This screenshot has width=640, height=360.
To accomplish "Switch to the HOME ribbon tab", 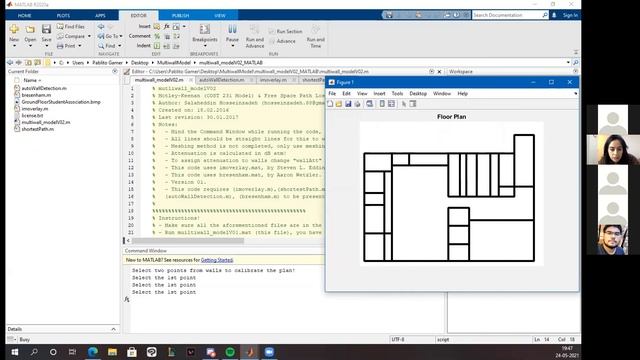I will click(x=24, y=16).
